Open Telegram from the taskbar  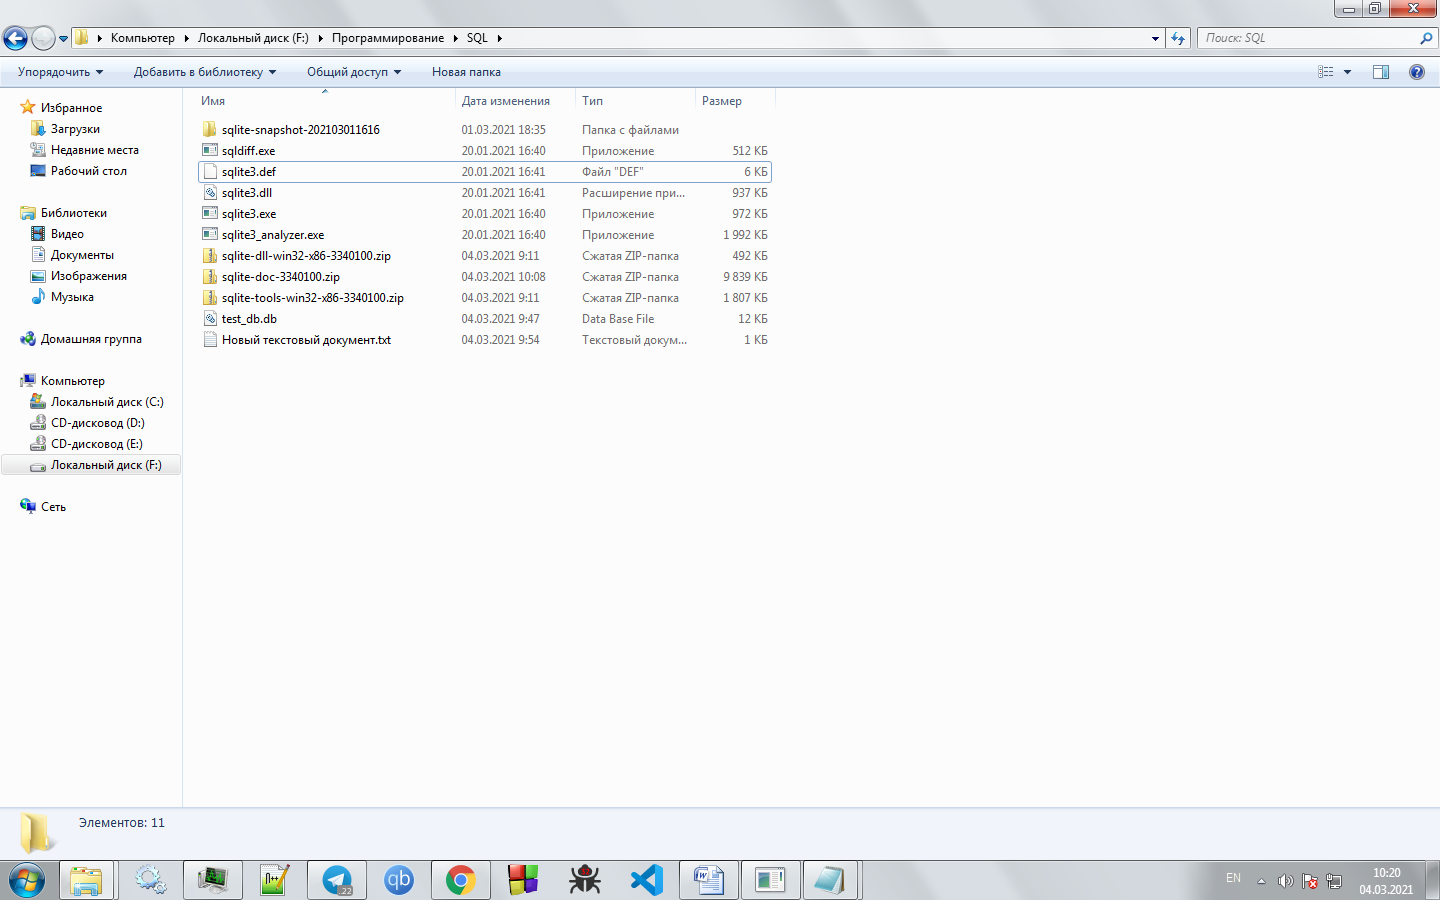337,880
